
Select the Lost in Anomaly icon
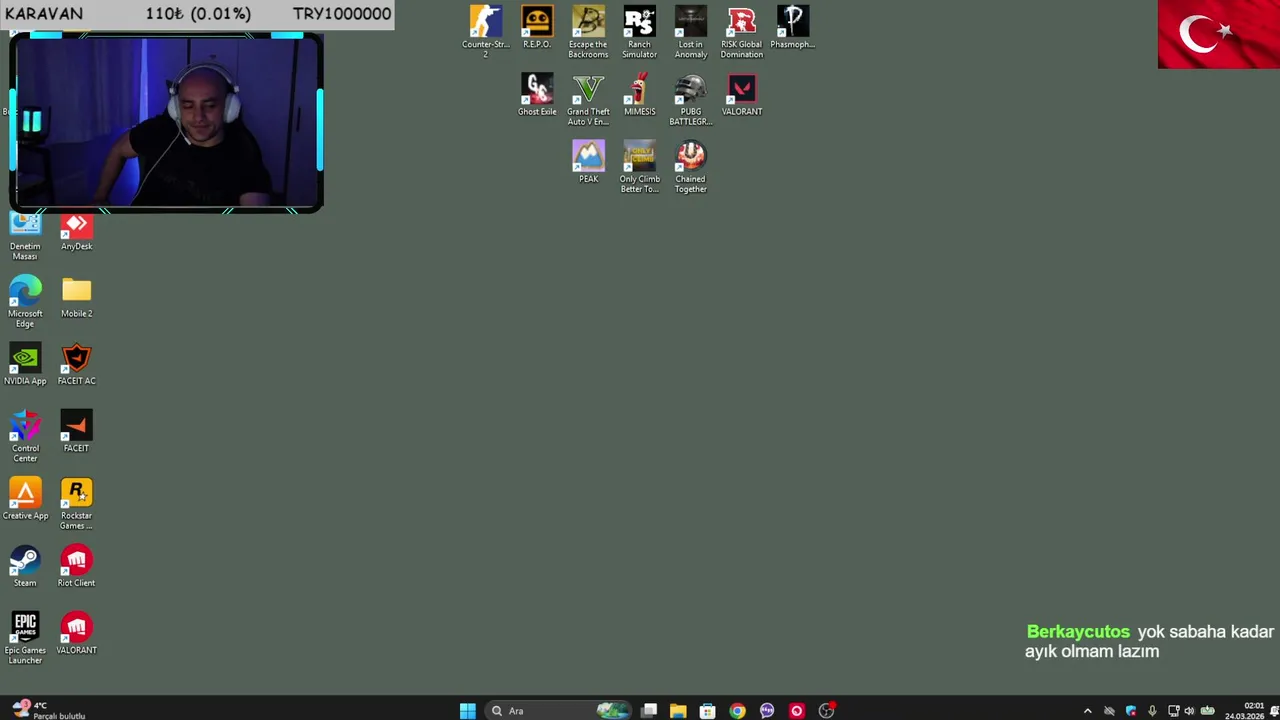click(690, 31)
